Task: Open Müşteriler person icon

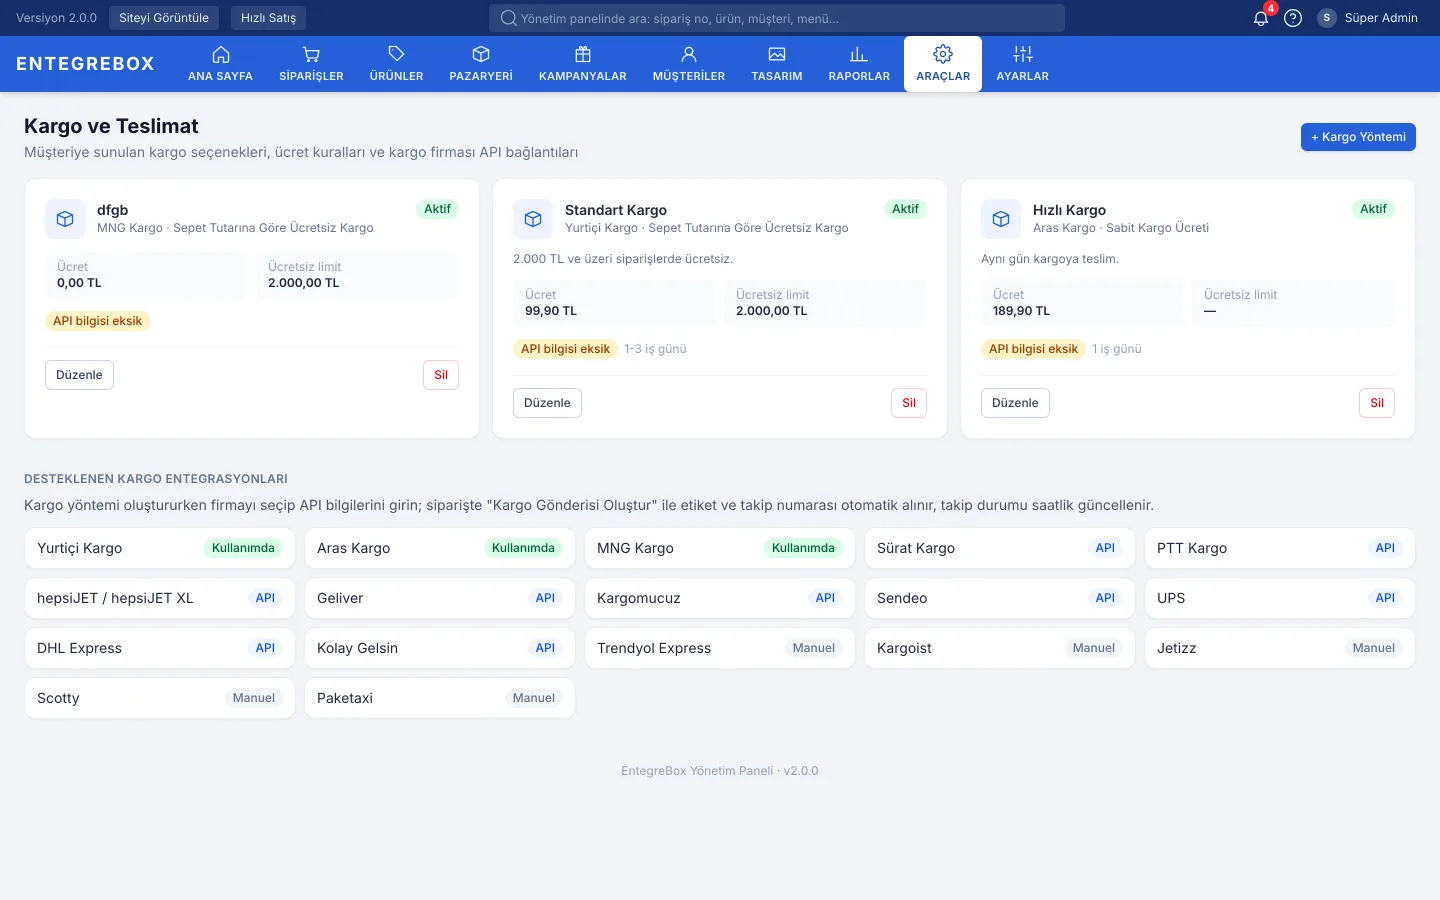Action: (689, 54)
